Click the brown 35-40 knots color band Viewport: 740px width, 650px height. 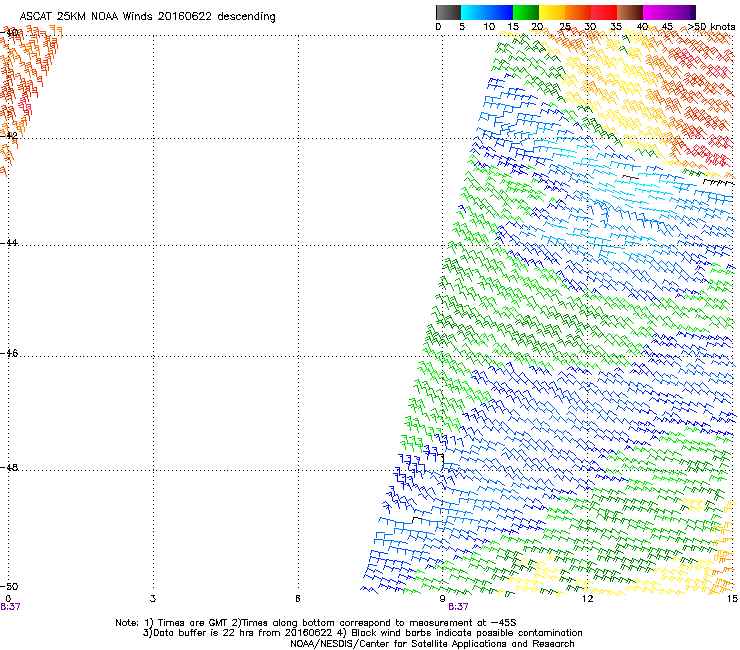[x=630, y=12]
